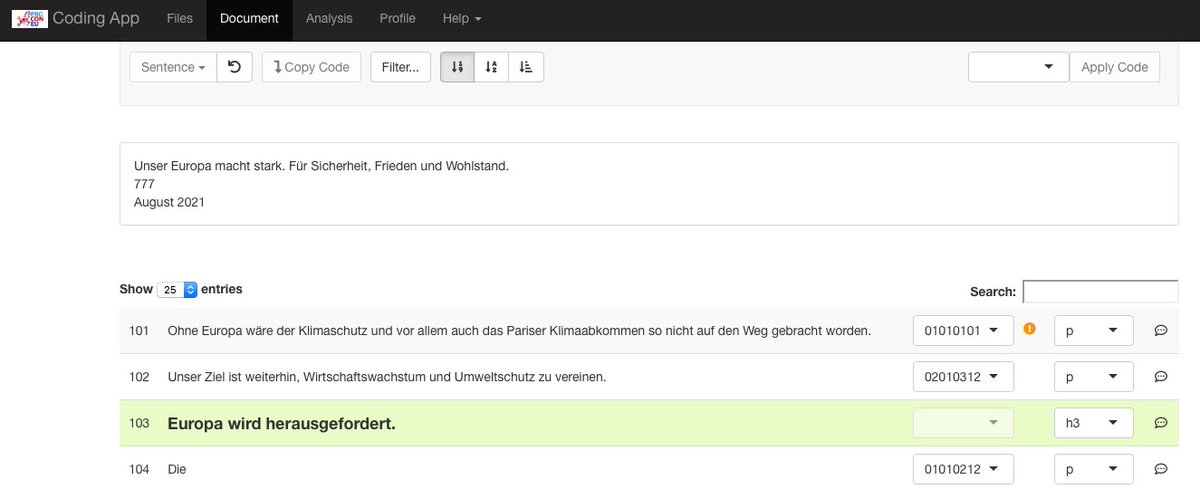Open the Document tab

(249, 19)
